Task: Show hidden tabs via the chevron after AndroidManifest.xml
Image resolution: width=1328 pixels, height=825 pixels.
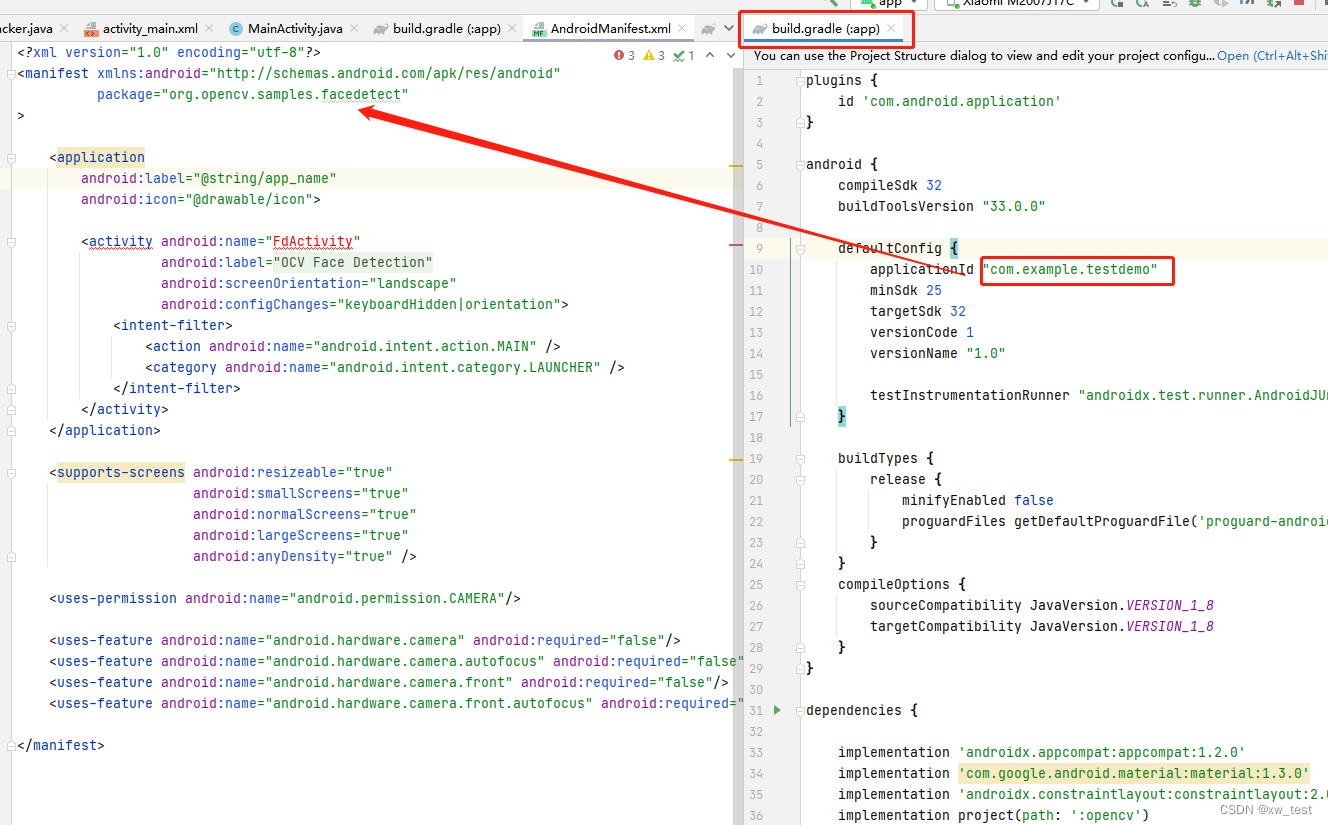Action: [731, 29]
